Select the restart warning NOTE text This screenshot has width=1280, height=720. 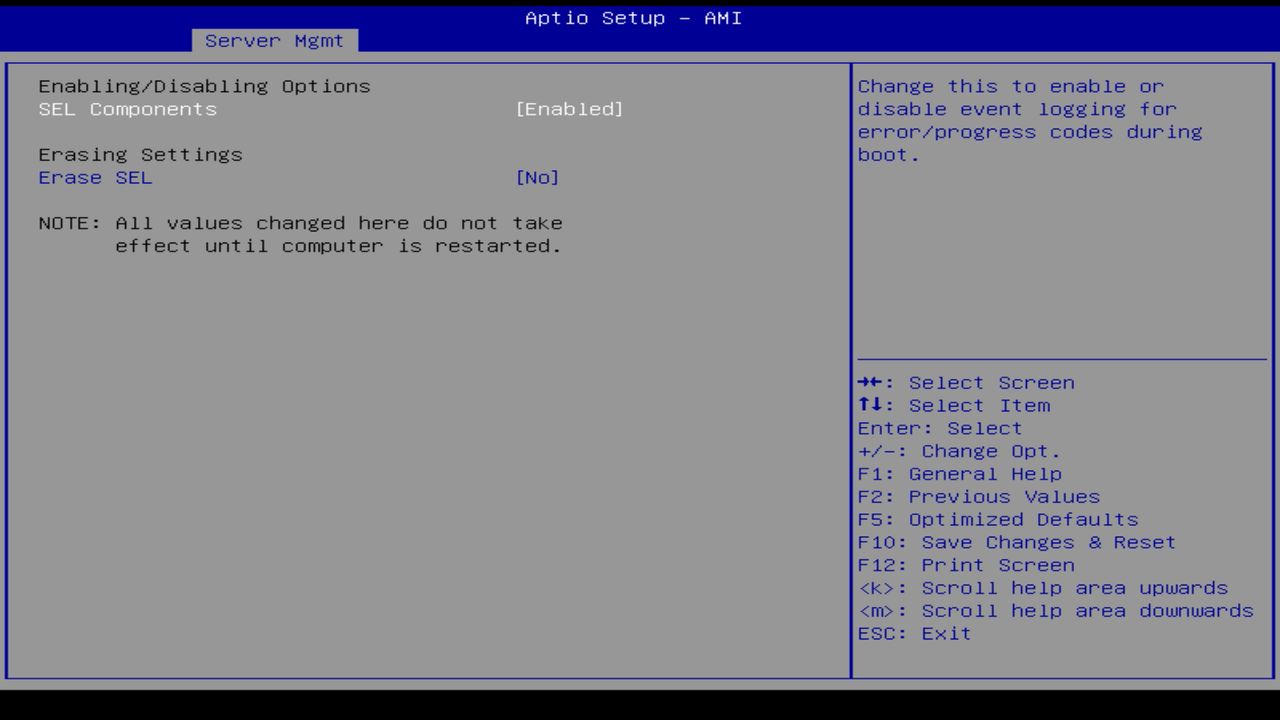300,234
